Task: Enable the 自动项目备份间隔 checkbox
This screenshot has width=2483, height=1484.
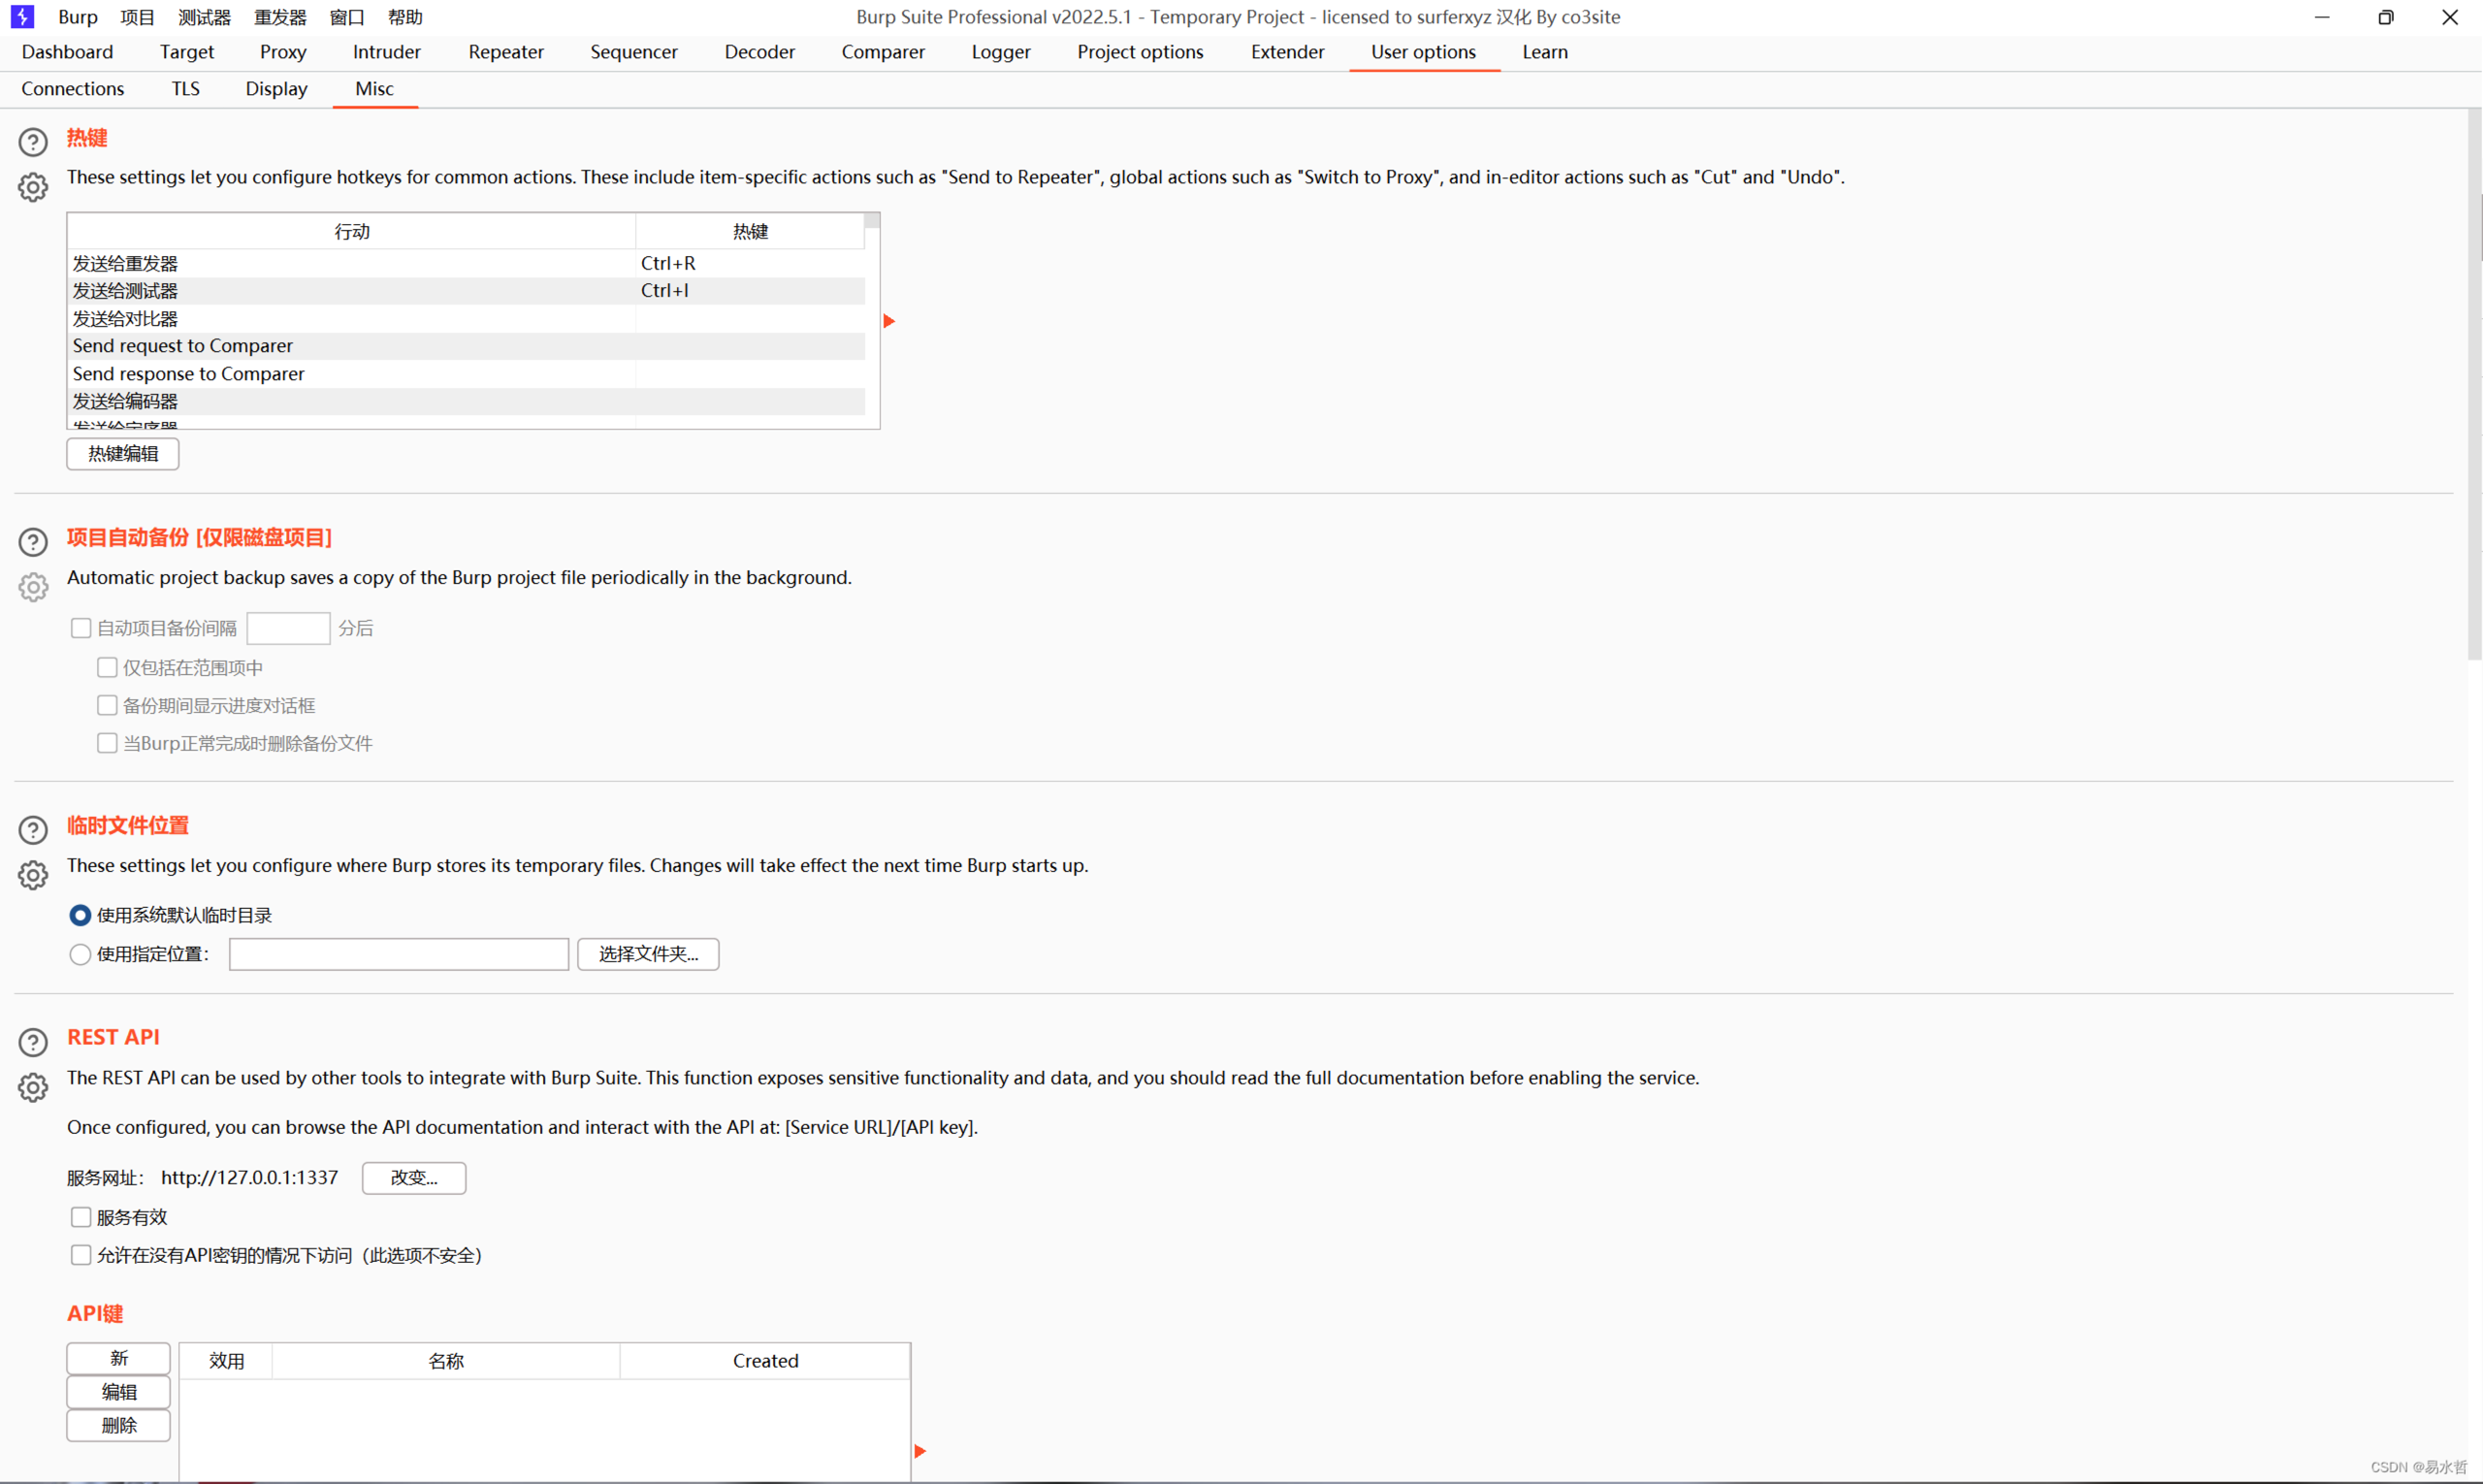Action: 81,628
